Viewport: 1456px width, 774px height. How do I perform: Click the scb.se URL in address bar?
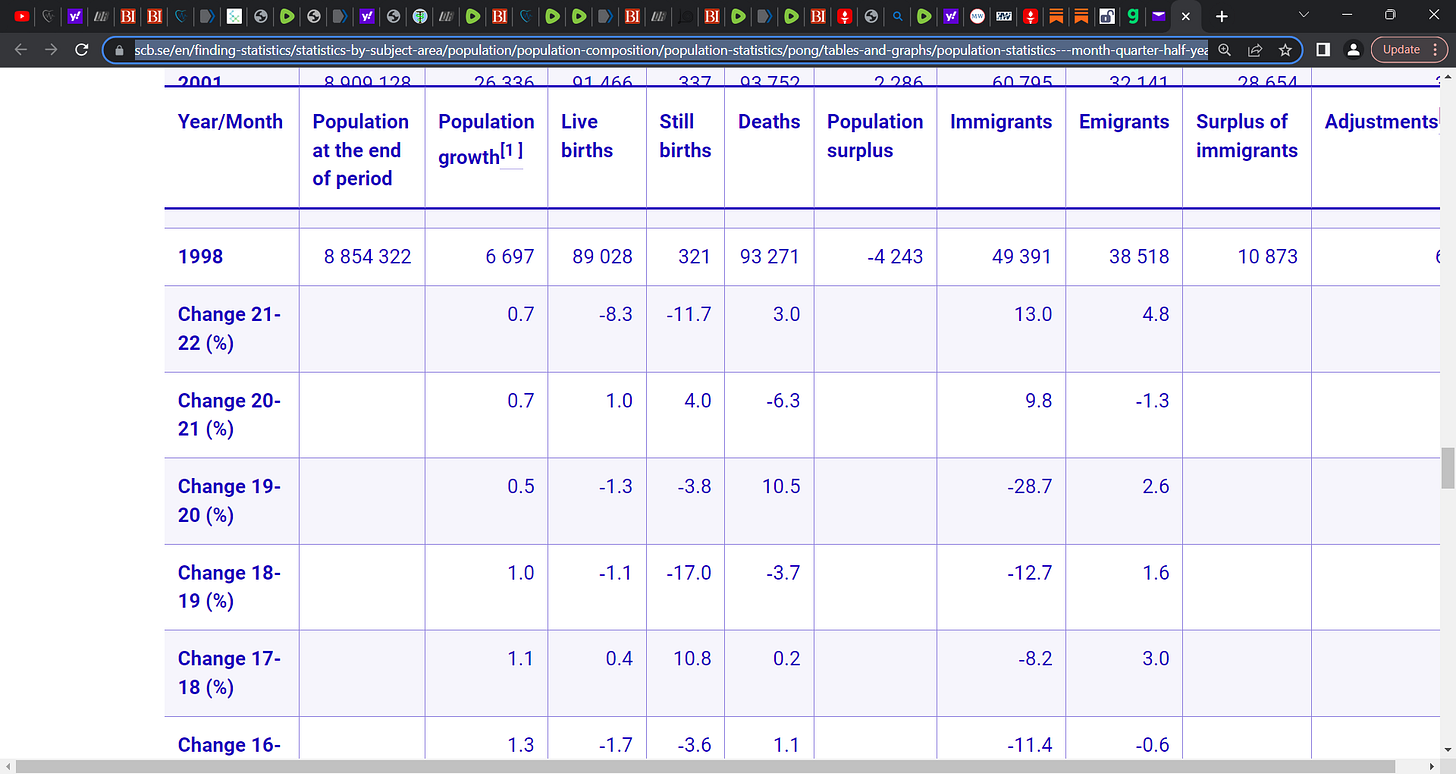[670, 50]
